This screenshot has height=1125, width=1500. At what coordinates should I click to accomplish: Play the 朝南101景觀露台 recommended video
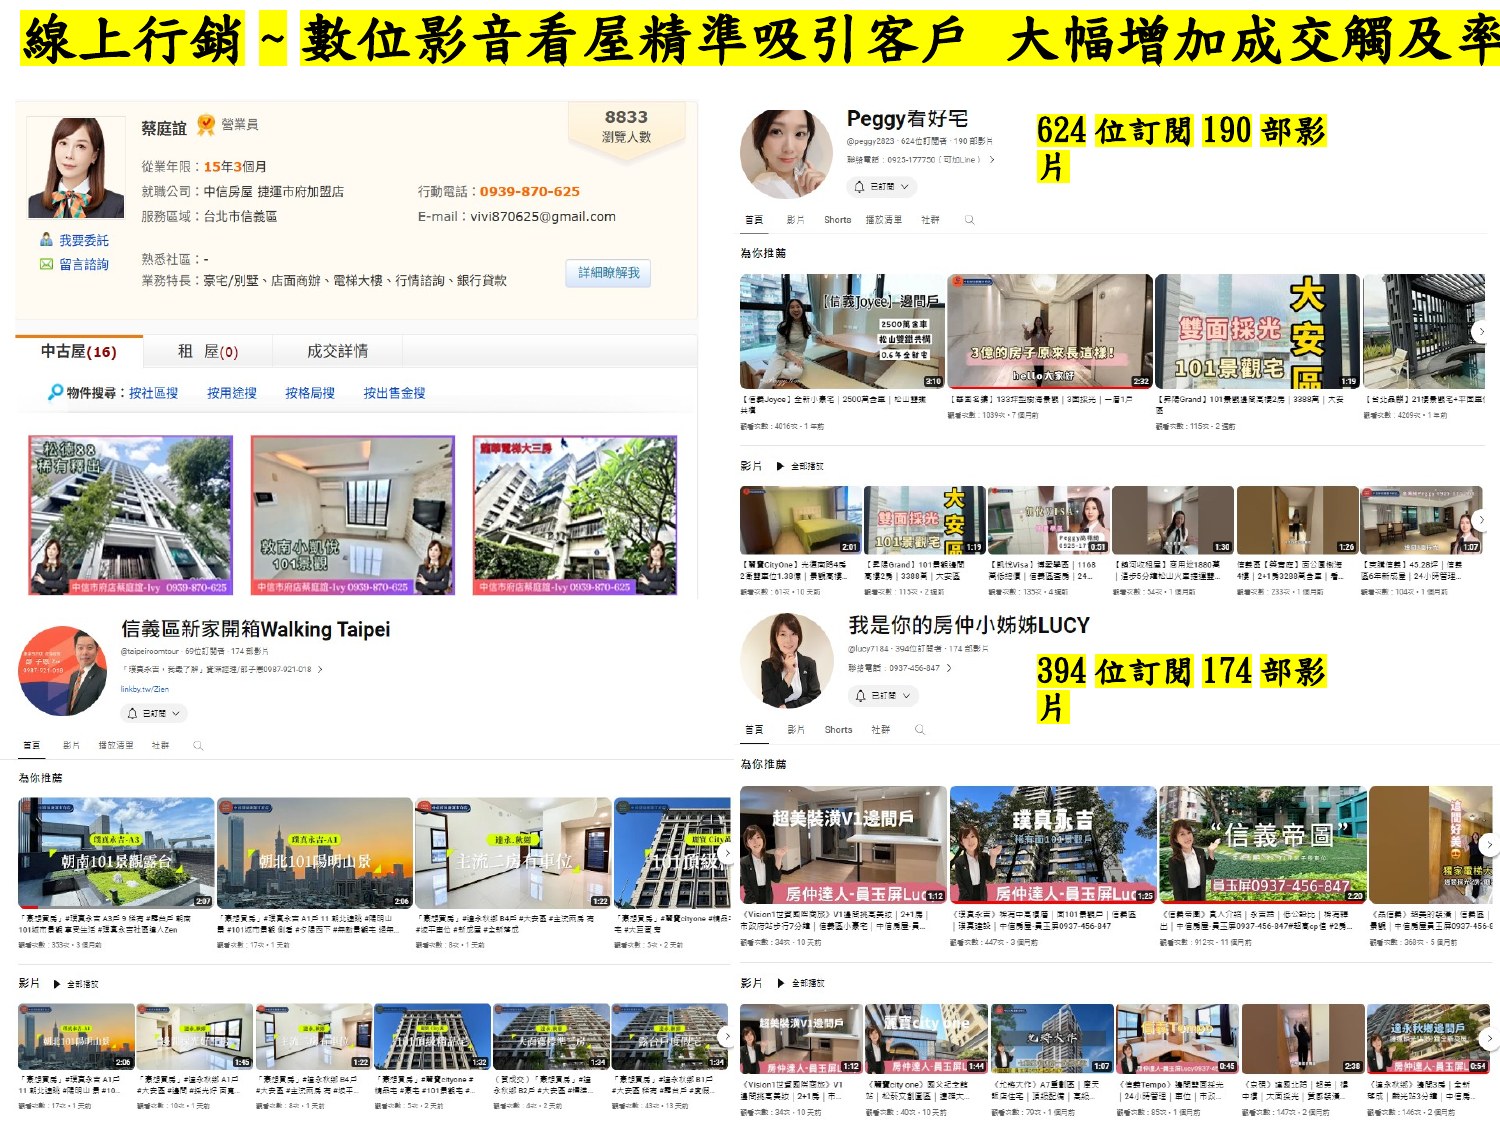coord(116,853)
